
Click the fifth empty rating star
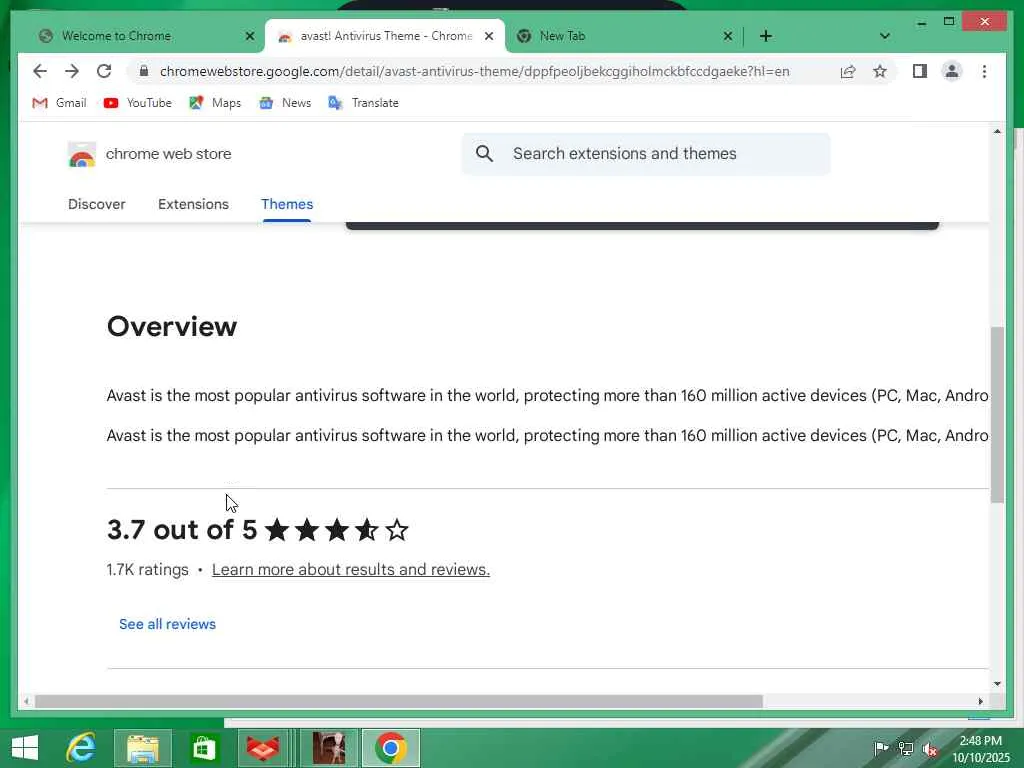397,530
